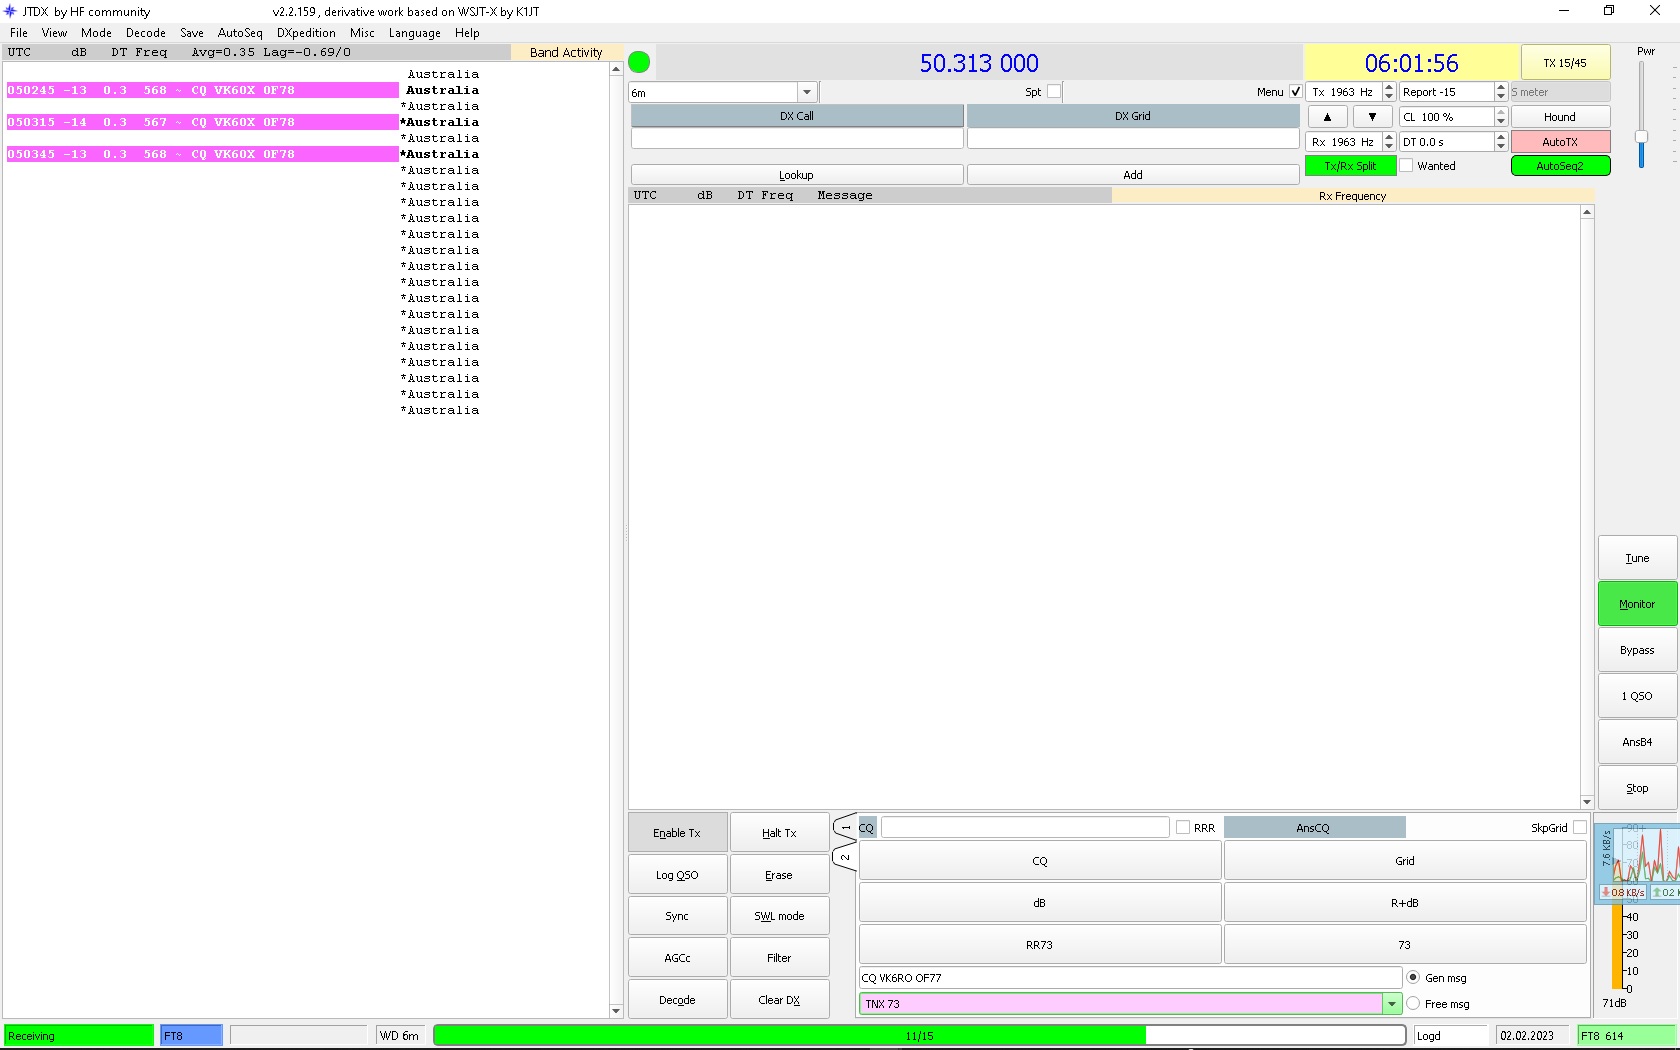1680x1050 pixels.
Task: Select message tab 2 on the left edge
Action: pyautogui.click(x=845, y=857)
